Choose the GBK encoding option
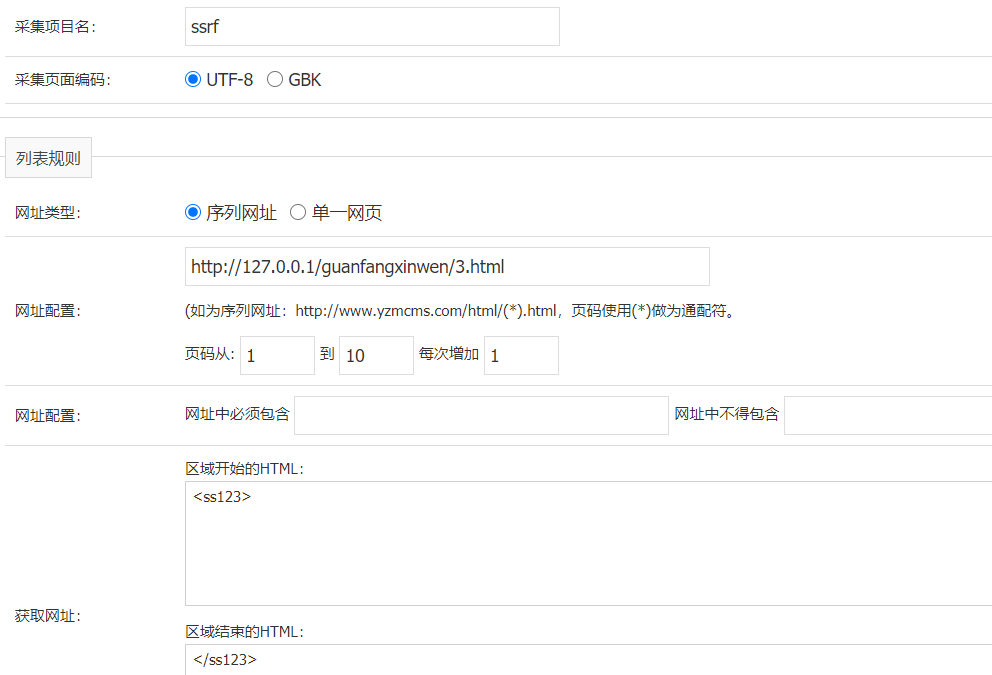This screenshot has height=675, width=992. pyautogui.click(x=275, y=80)
